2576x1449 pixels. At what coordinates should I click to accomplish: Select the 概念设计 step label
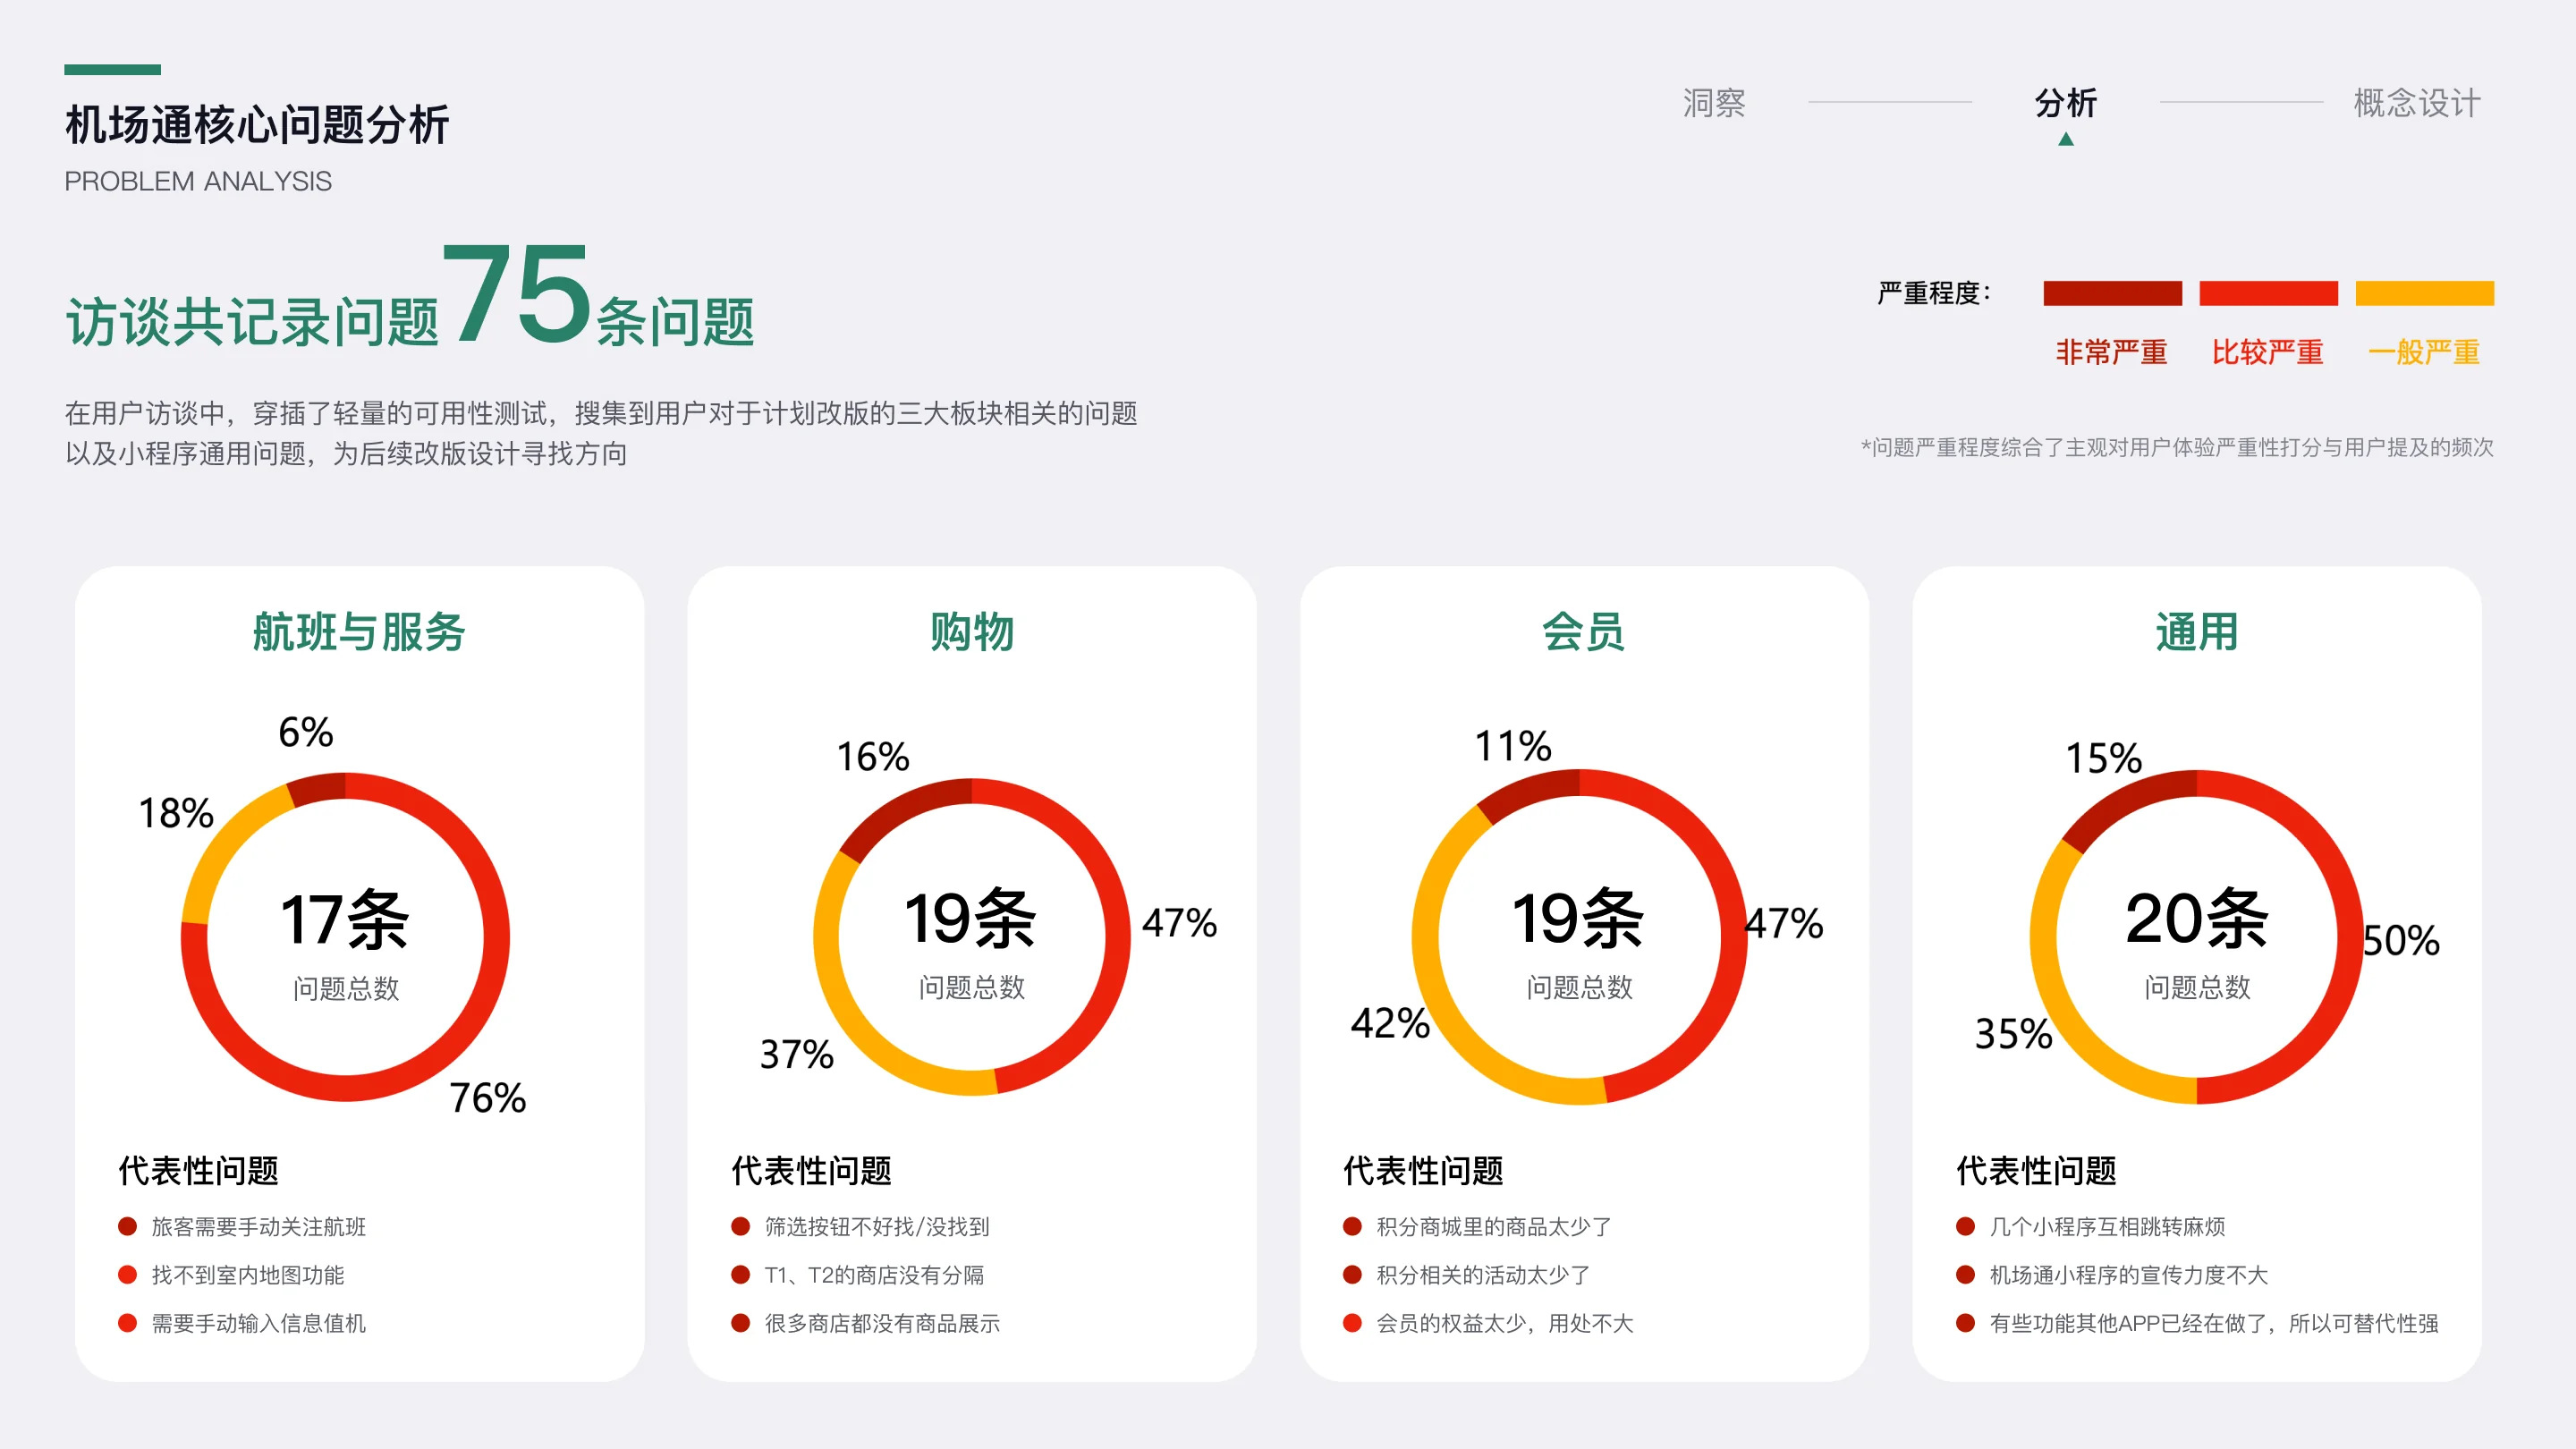[2417, 103]
